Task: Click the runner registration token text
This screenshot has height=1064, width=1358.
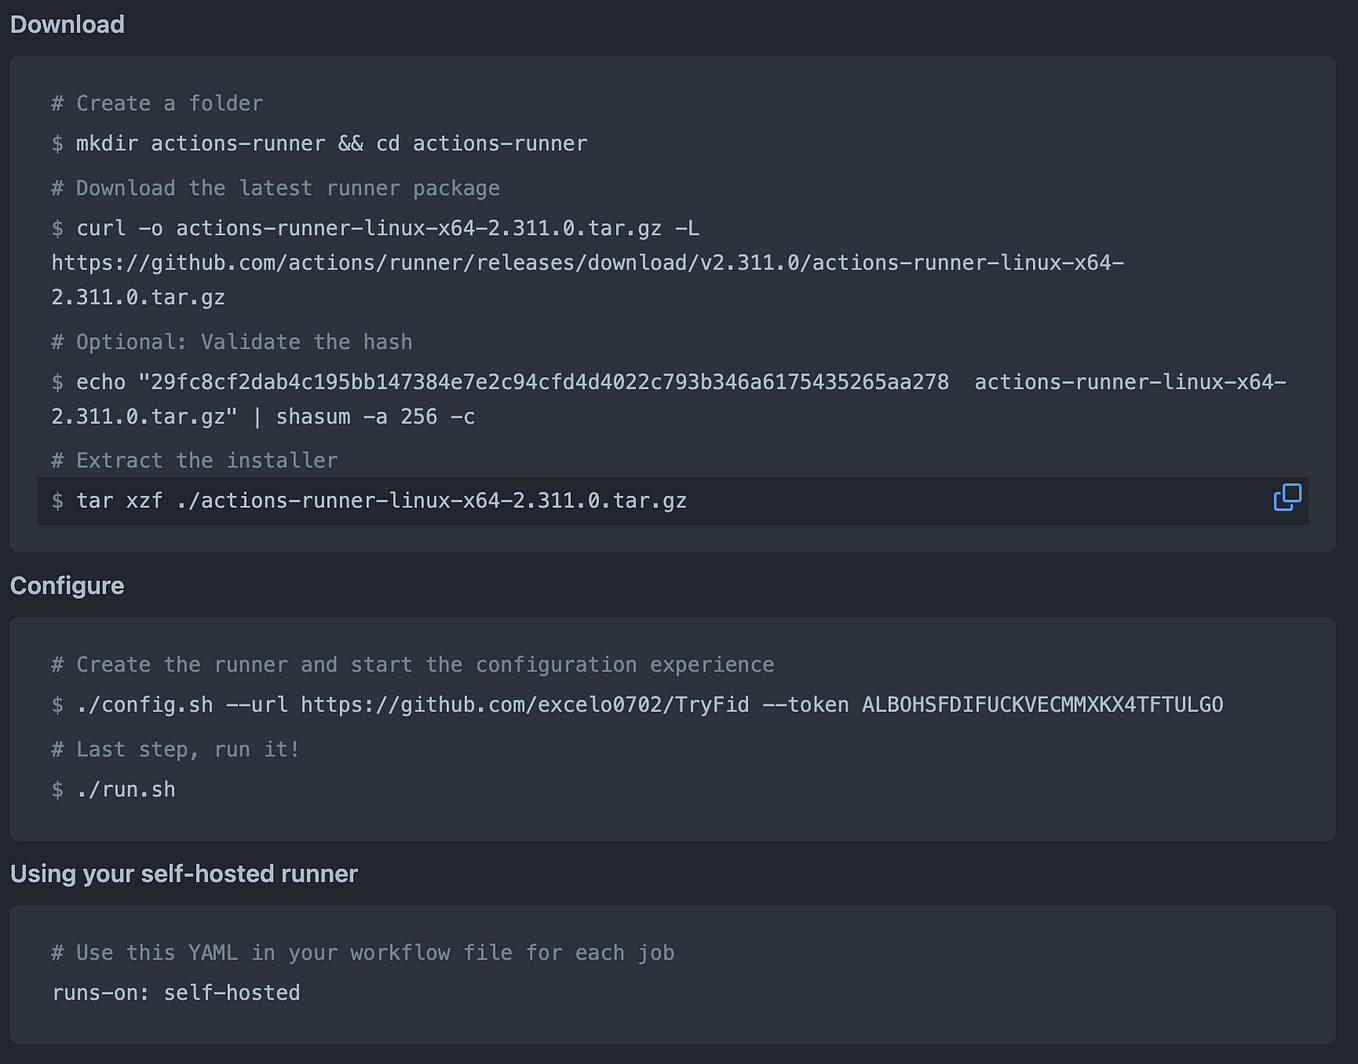Action: (x=1043, y=705)
